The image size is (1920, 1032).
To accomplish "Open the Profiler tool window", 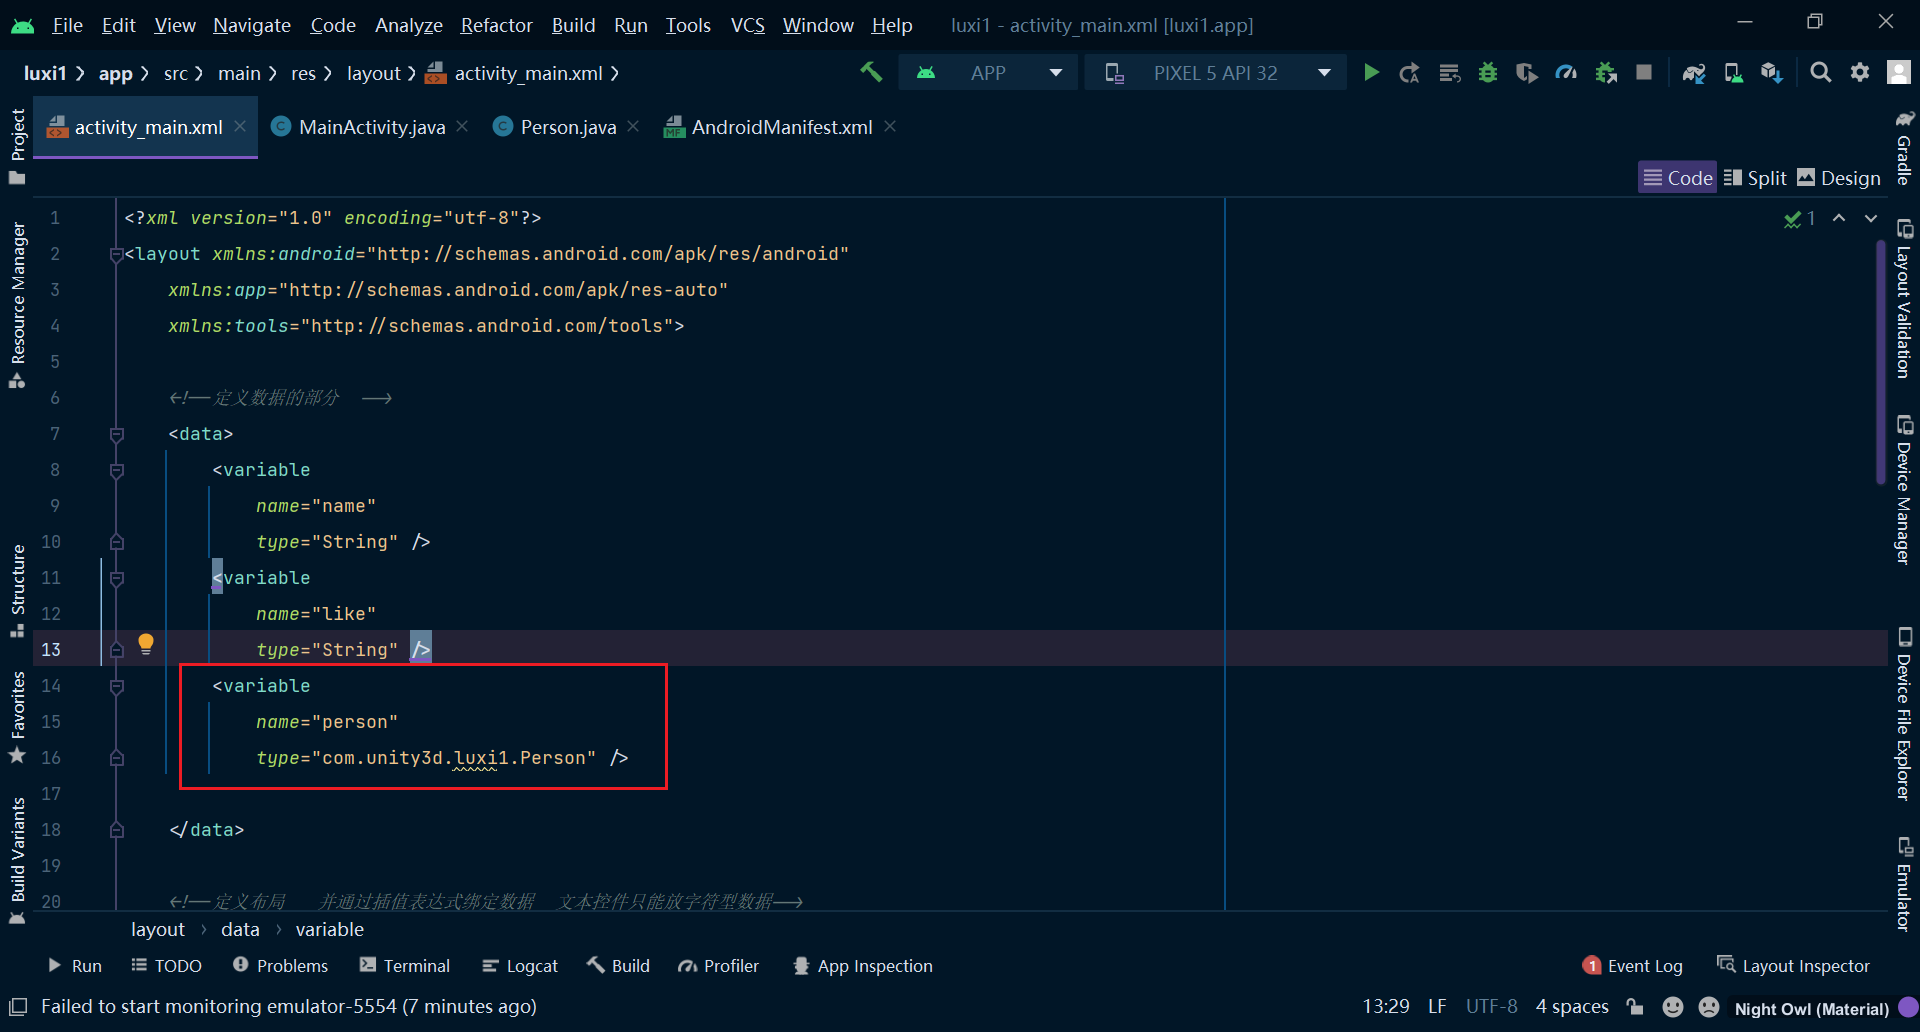I will 718,966.
